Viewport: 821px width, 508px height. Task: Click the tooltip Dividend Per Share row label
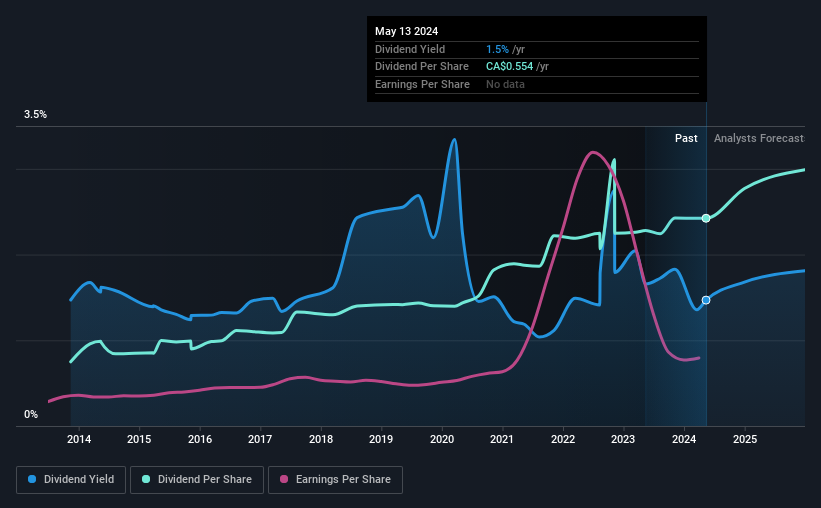coord(422,67)
